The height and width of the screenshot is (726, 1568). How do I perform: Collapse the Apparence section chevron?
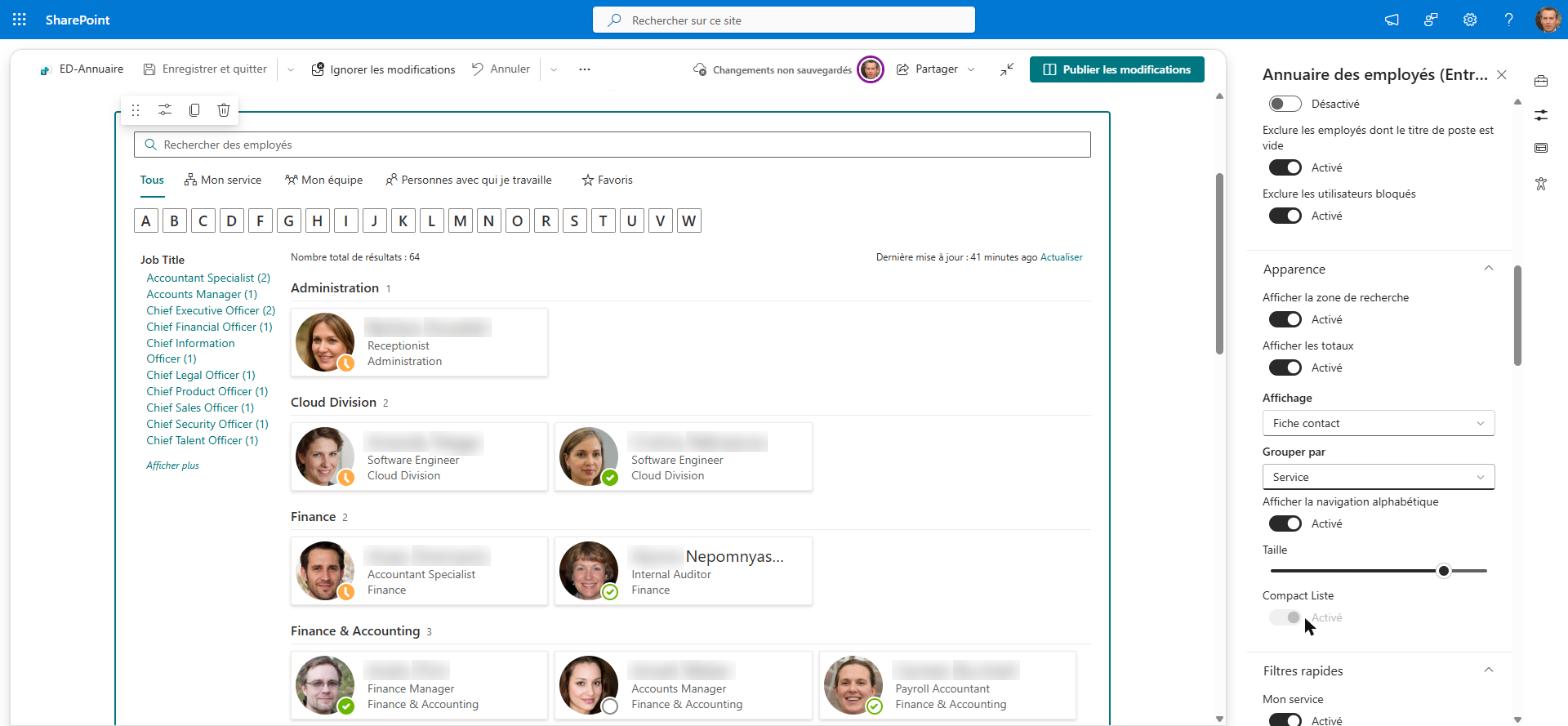click(x=1488, y=269)
